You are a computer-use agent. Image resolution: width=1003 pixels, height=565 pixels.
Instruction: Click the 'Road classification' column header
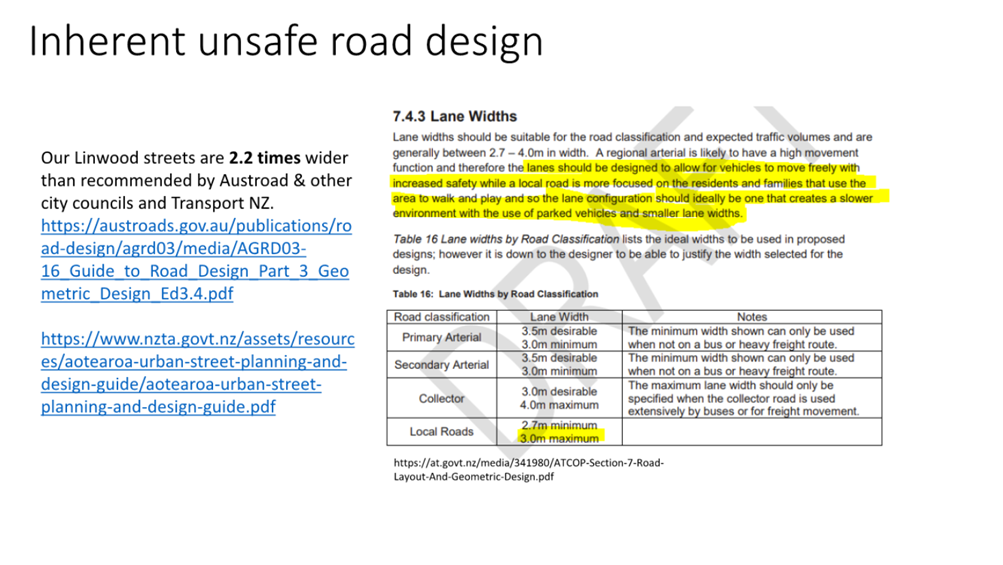point(441,317)
